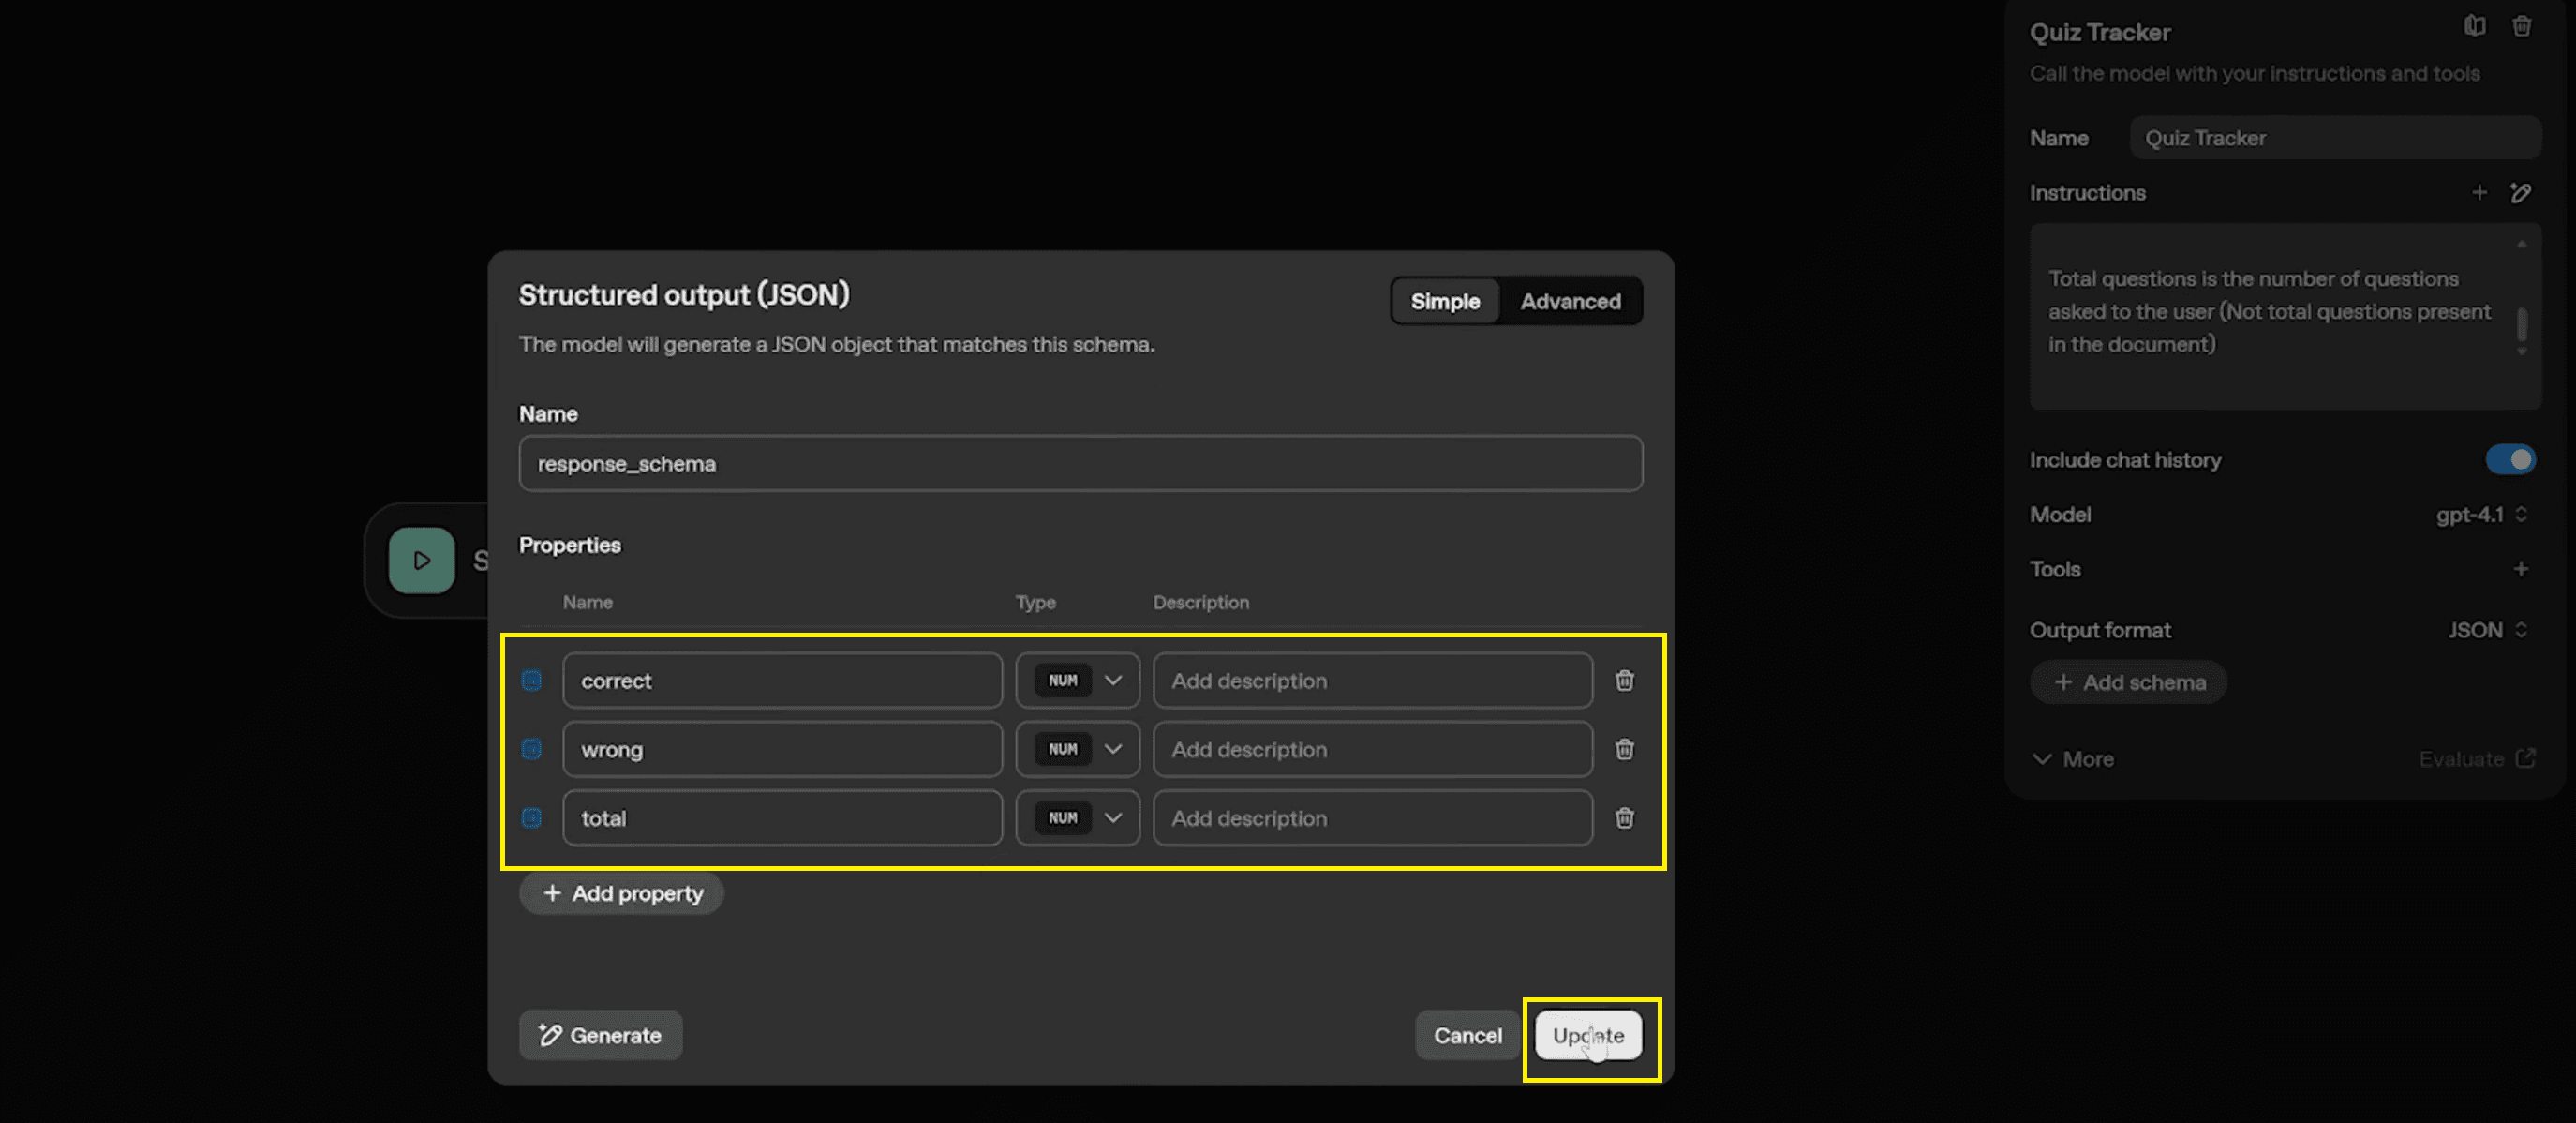Click the Update button
Image resolution: width=2576 pixels, height=1123 pixels.
click(x=1587, y=1035)
